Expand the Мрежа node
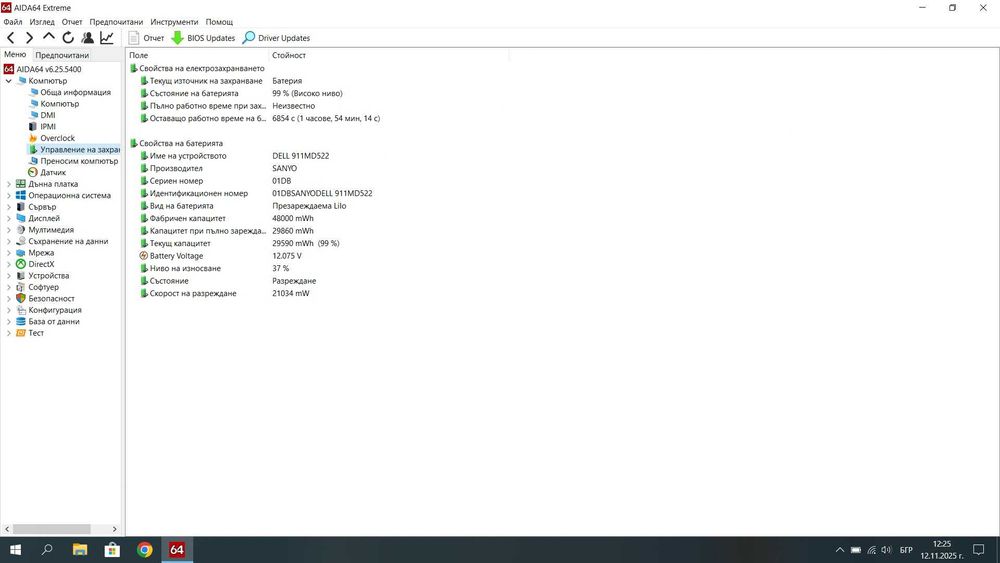1000x563 pixels. pos(8,253)
